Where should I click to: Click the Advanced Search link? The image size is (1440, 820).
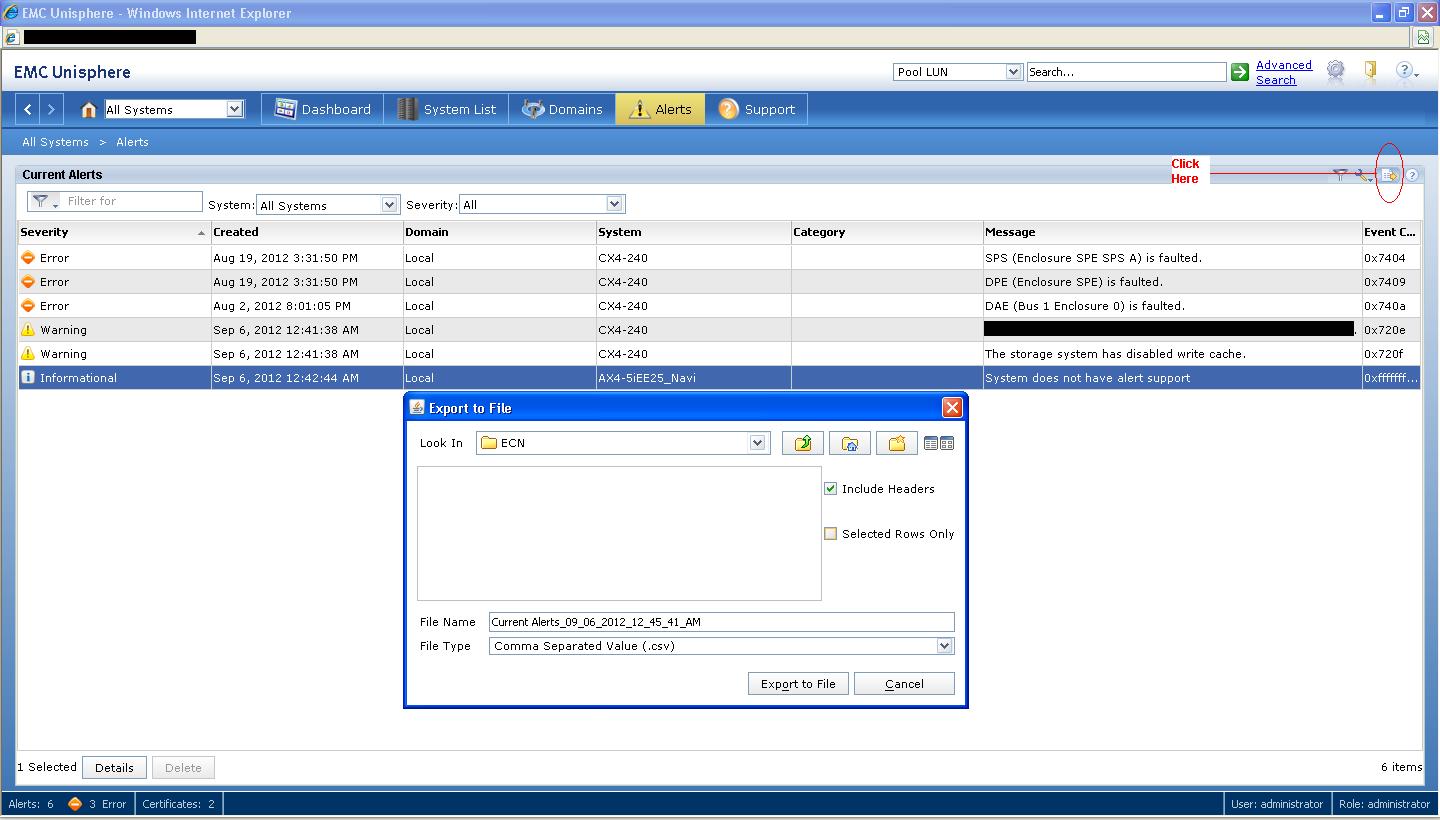(1284, 72)
